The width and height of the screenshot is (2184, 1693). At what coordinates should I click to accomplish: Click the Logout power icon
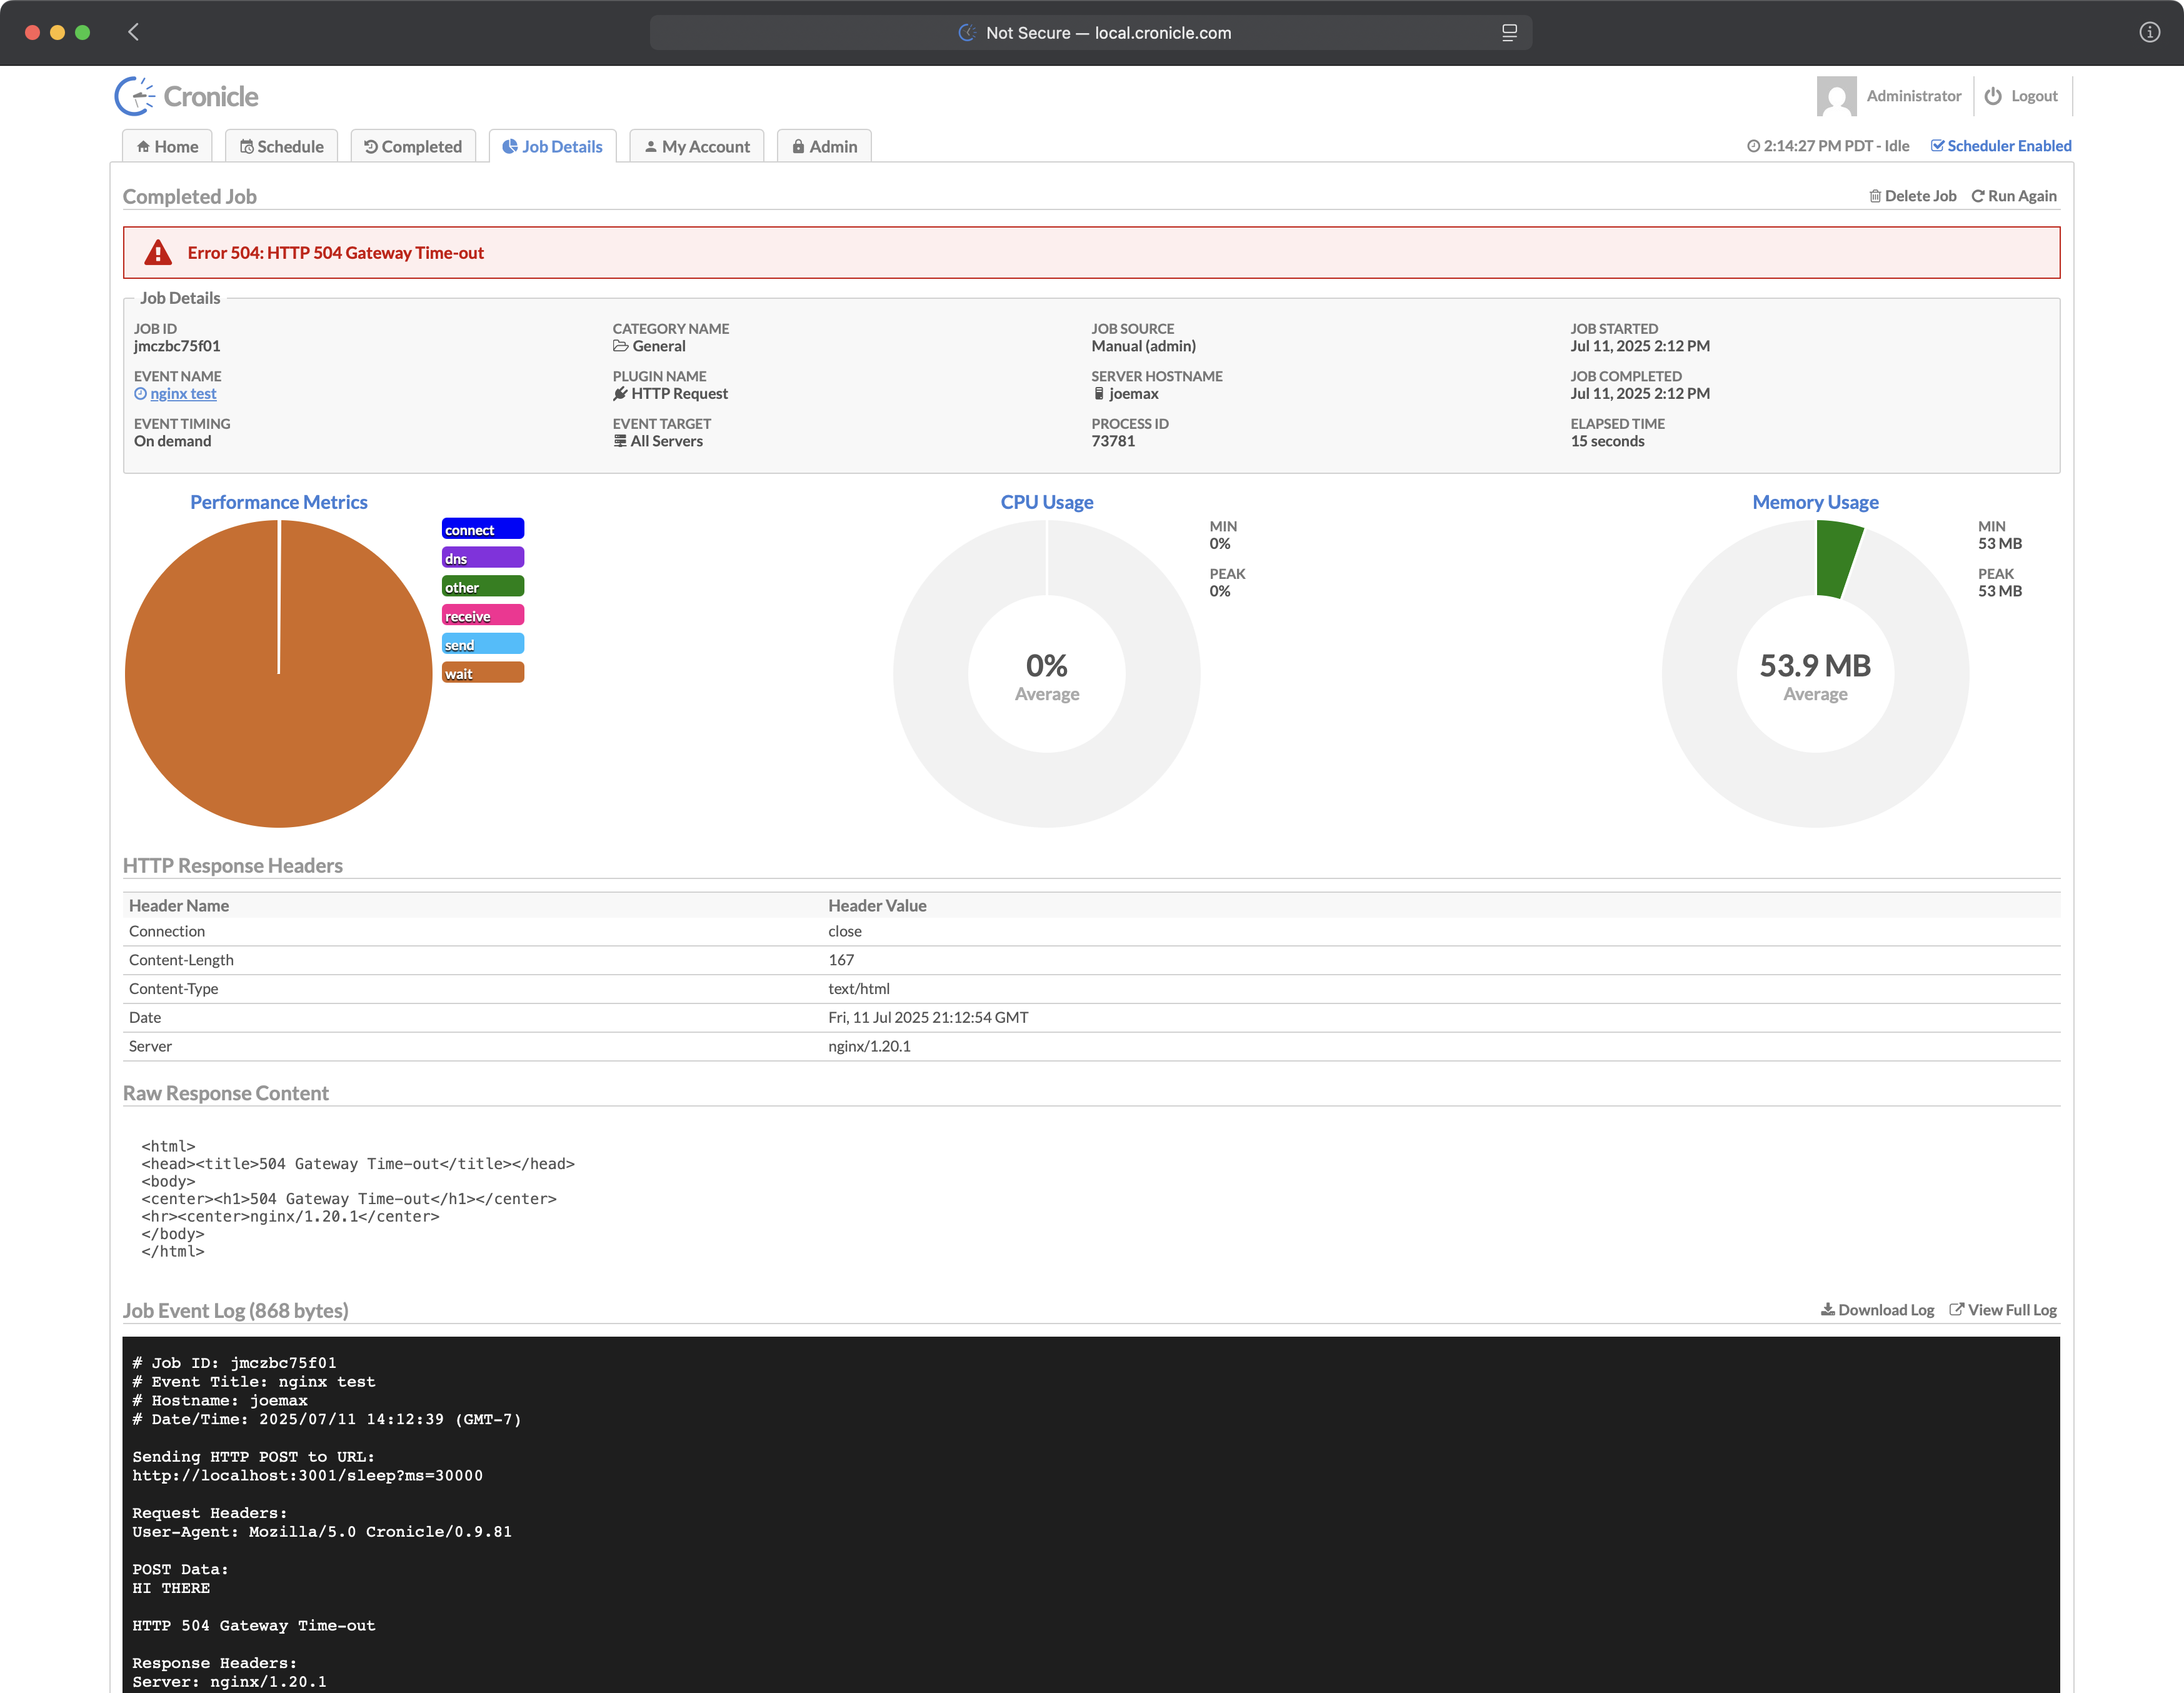1993,96
